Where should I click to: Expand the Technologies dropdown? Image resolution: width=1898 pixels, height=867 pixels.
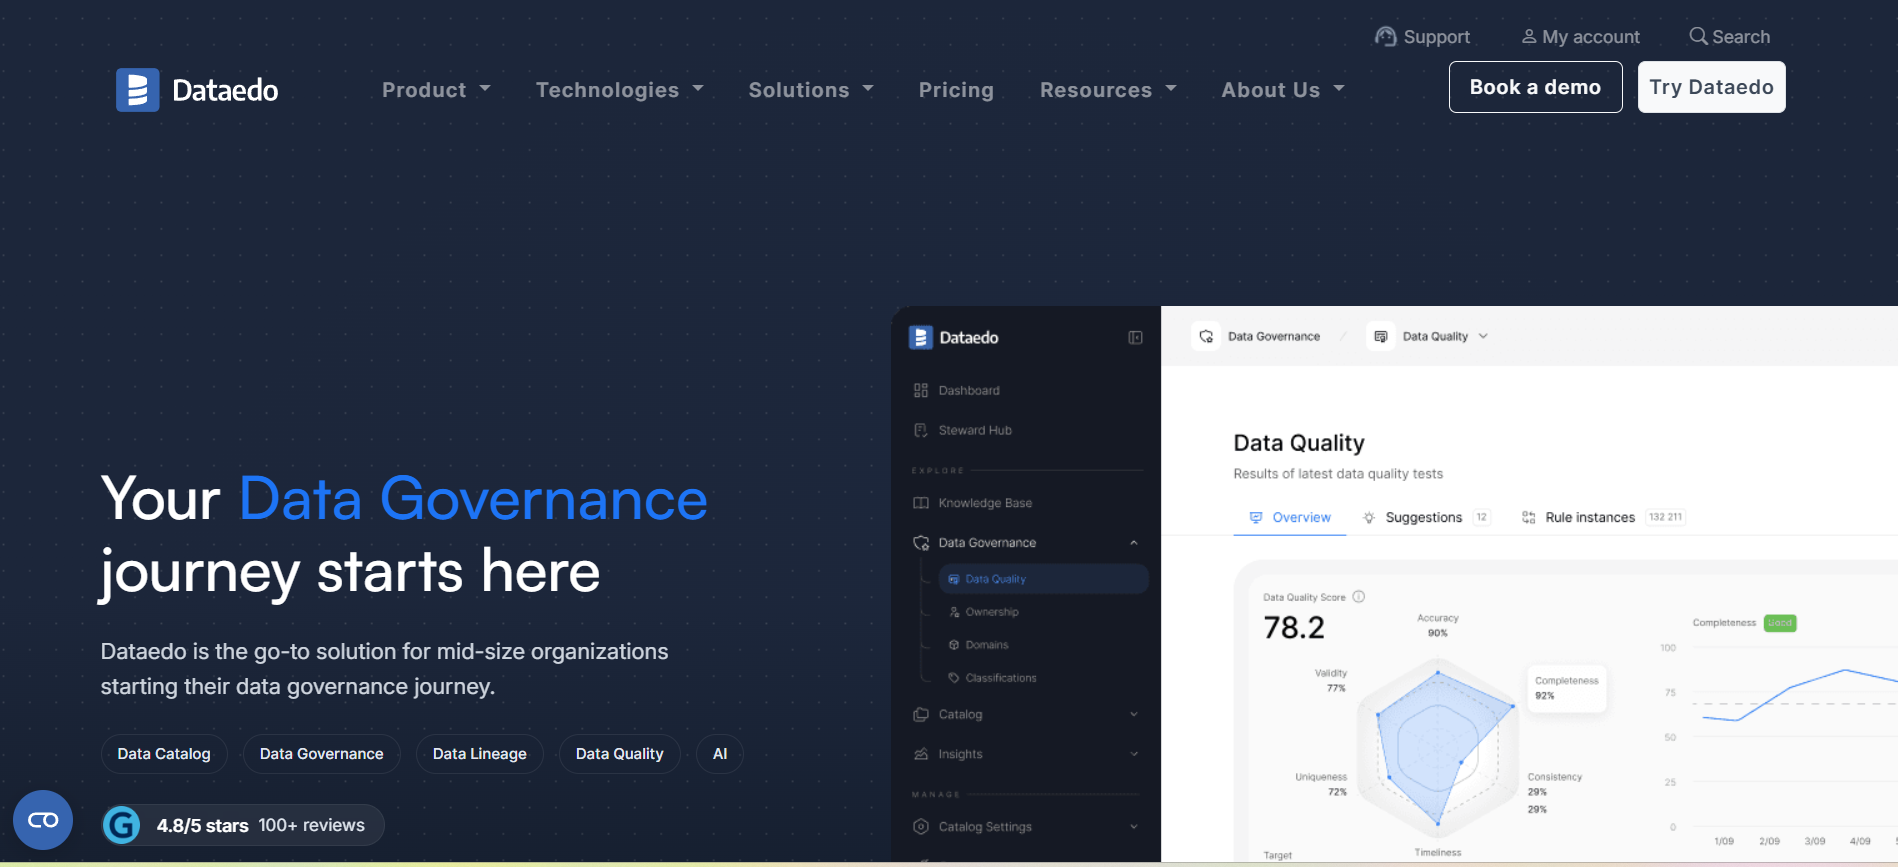tap(620, 90)
